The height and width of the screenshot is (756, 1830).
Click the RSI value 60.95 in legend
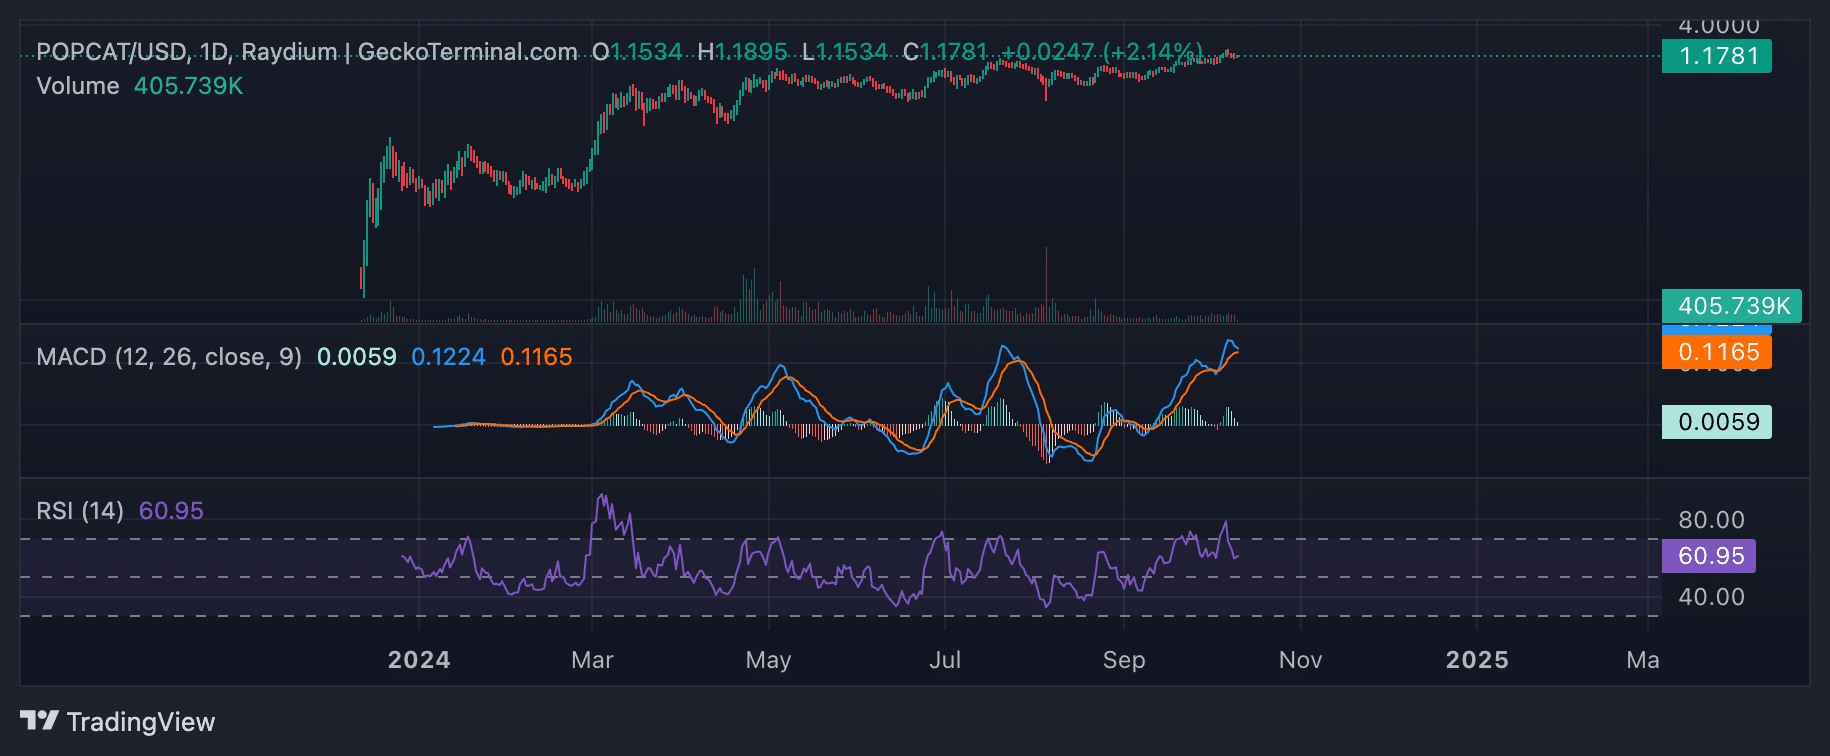point(171,511)
